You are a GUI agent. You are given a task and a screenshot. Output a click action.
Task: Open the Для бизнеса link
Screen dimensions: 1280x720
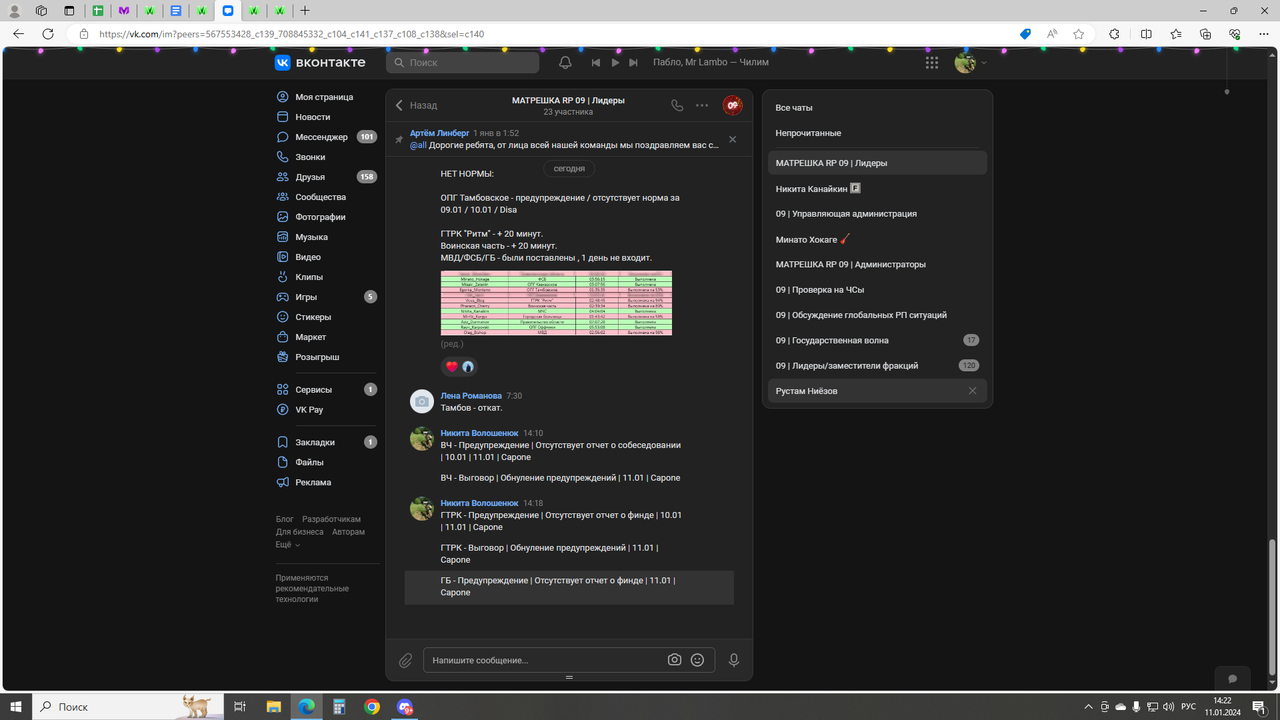point(298,532)
